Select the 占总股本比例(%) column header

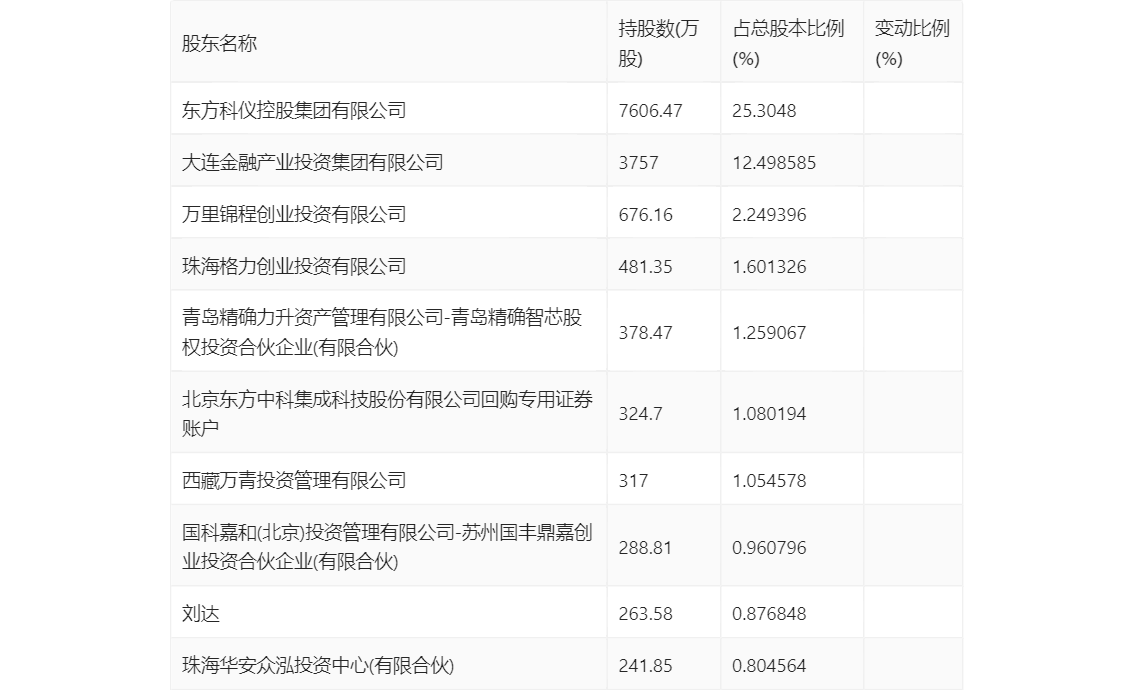788,43
